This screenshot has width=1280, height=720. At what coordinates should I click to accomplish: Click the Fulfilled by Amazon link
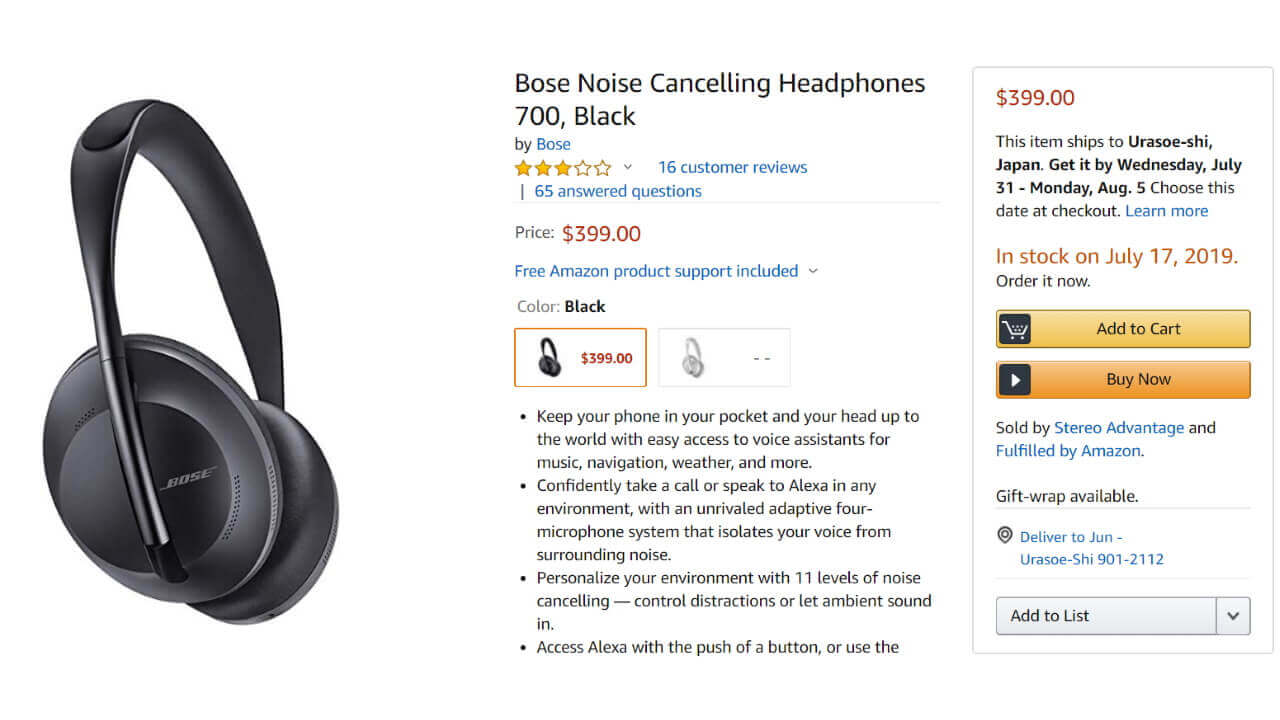(1068, 451)
